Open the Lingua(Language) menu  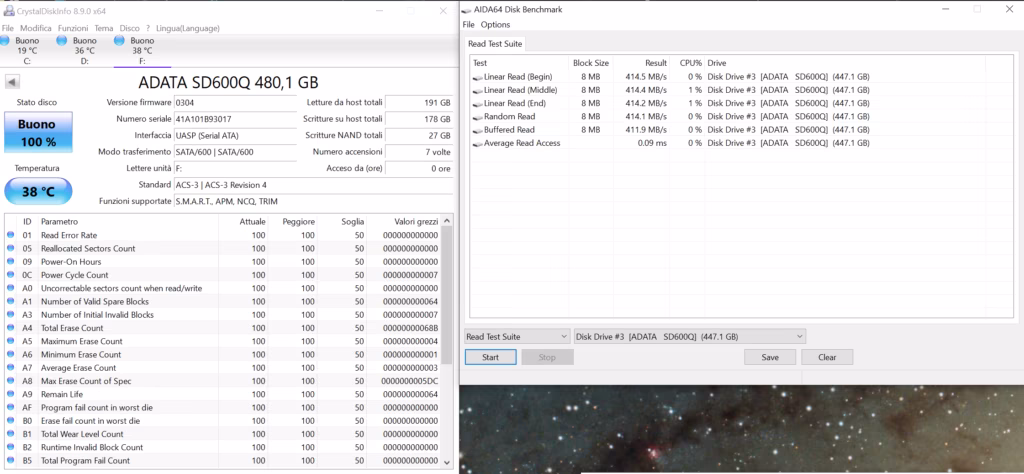coord(188,28)
